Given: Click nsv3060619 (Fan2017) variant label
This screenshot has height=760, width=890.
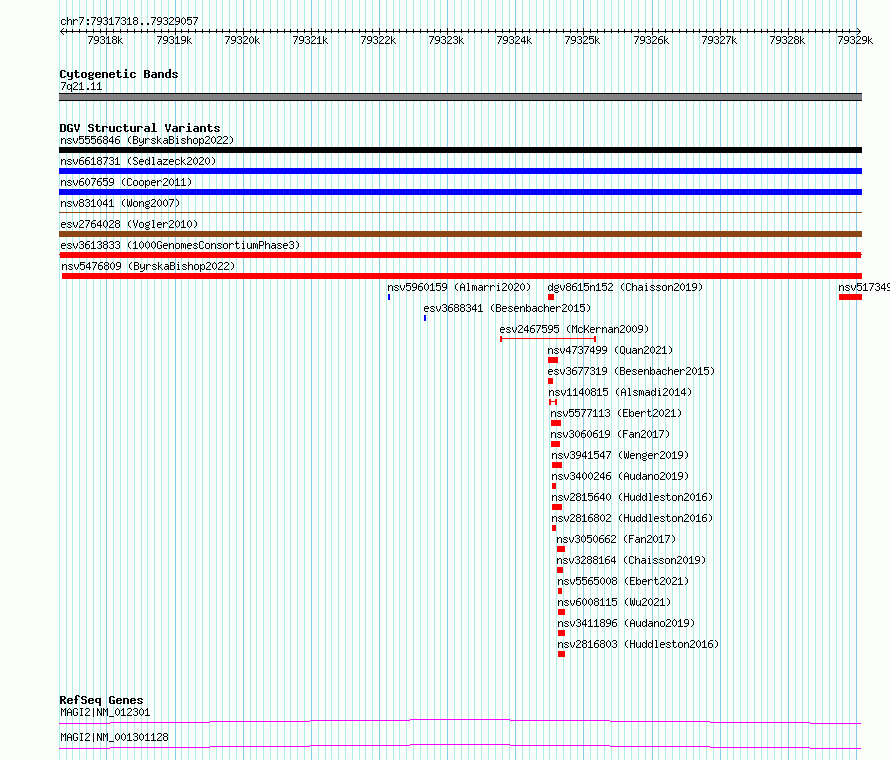Looking at the screenshot, I should [610, 434].
